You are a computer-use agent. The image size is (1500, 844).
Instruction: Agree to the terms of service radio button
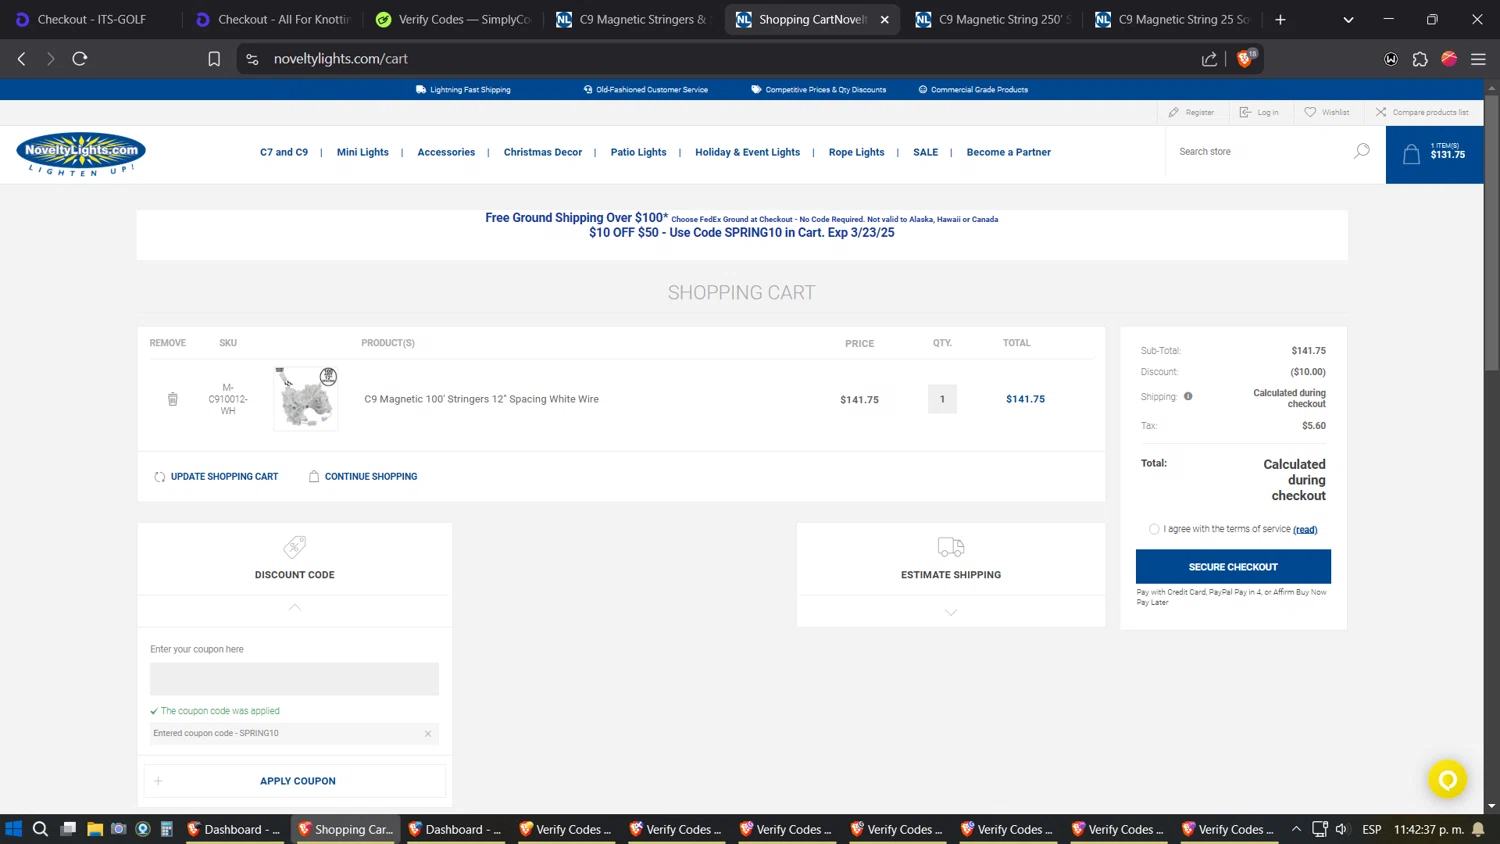pyautogui.click(x=1154, y=529)
